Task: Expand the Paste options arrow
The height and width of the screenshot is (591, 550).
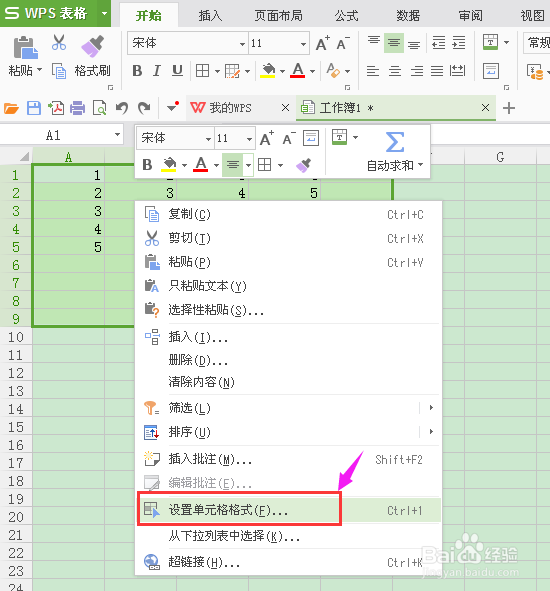Action: 40,70
